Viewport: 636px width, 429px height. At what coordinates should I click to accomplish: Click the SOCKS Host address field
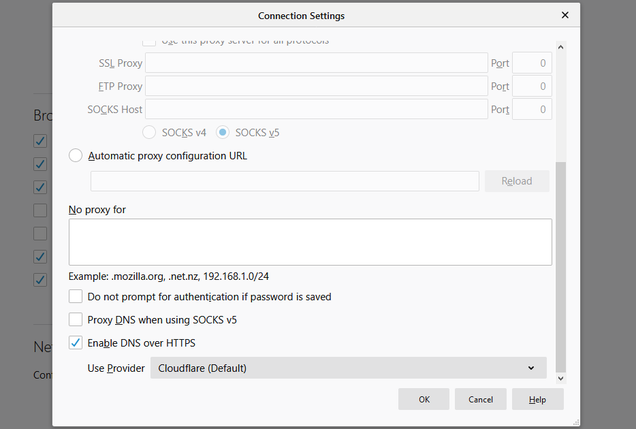(x=316, y=109)
